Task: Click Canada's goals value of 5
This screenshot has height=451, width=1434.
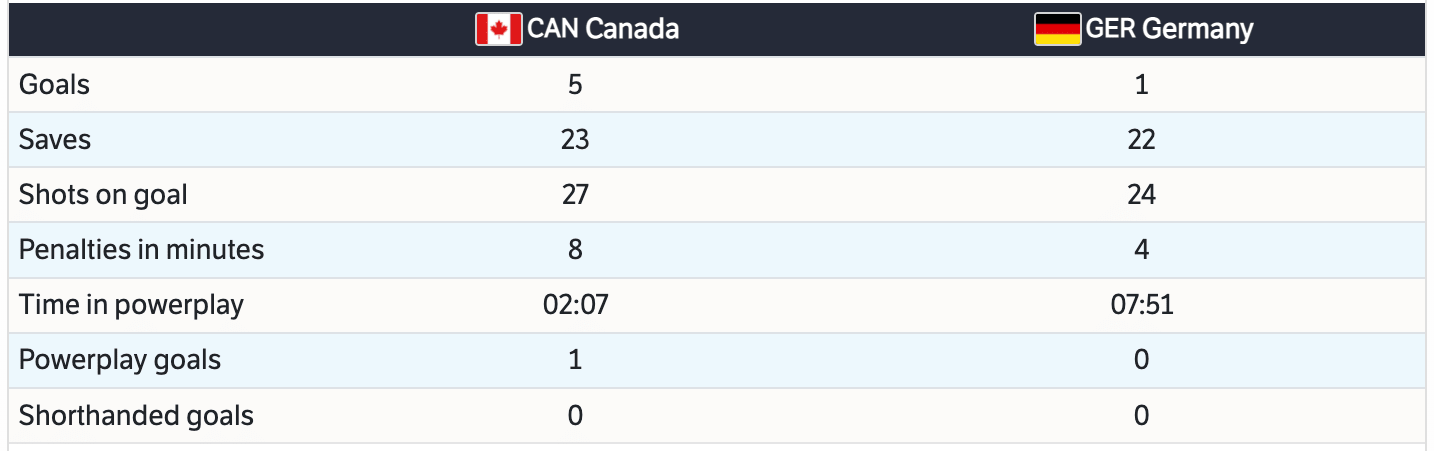Action: 575,85
